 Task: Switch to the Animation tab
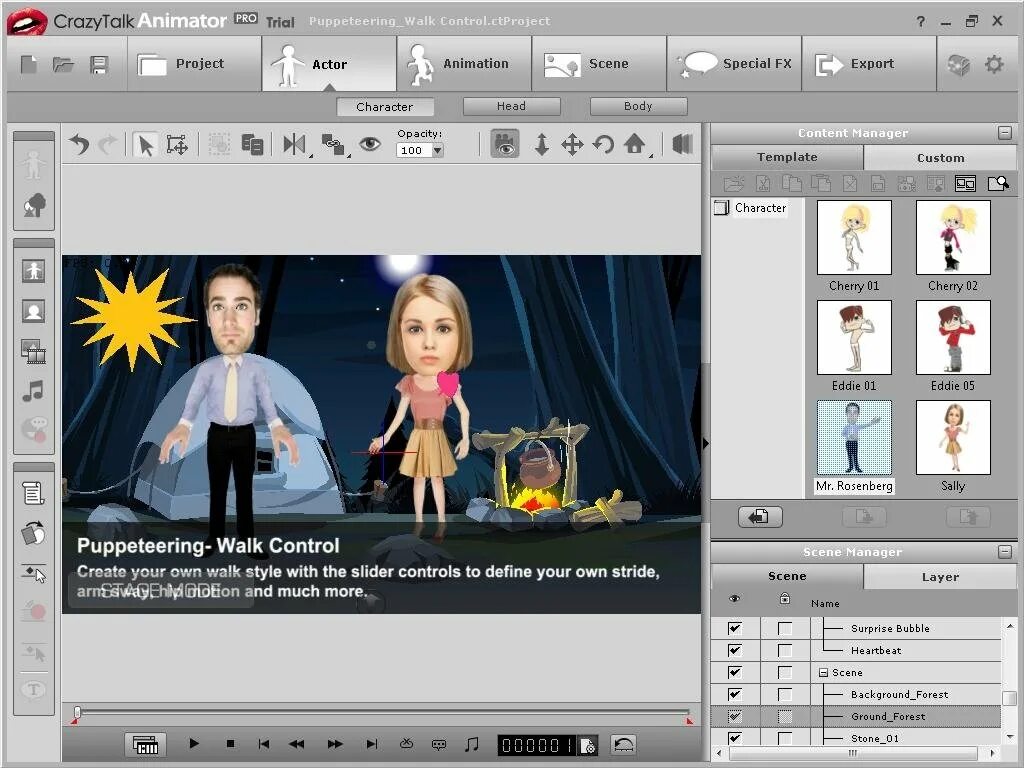[464, 63]
